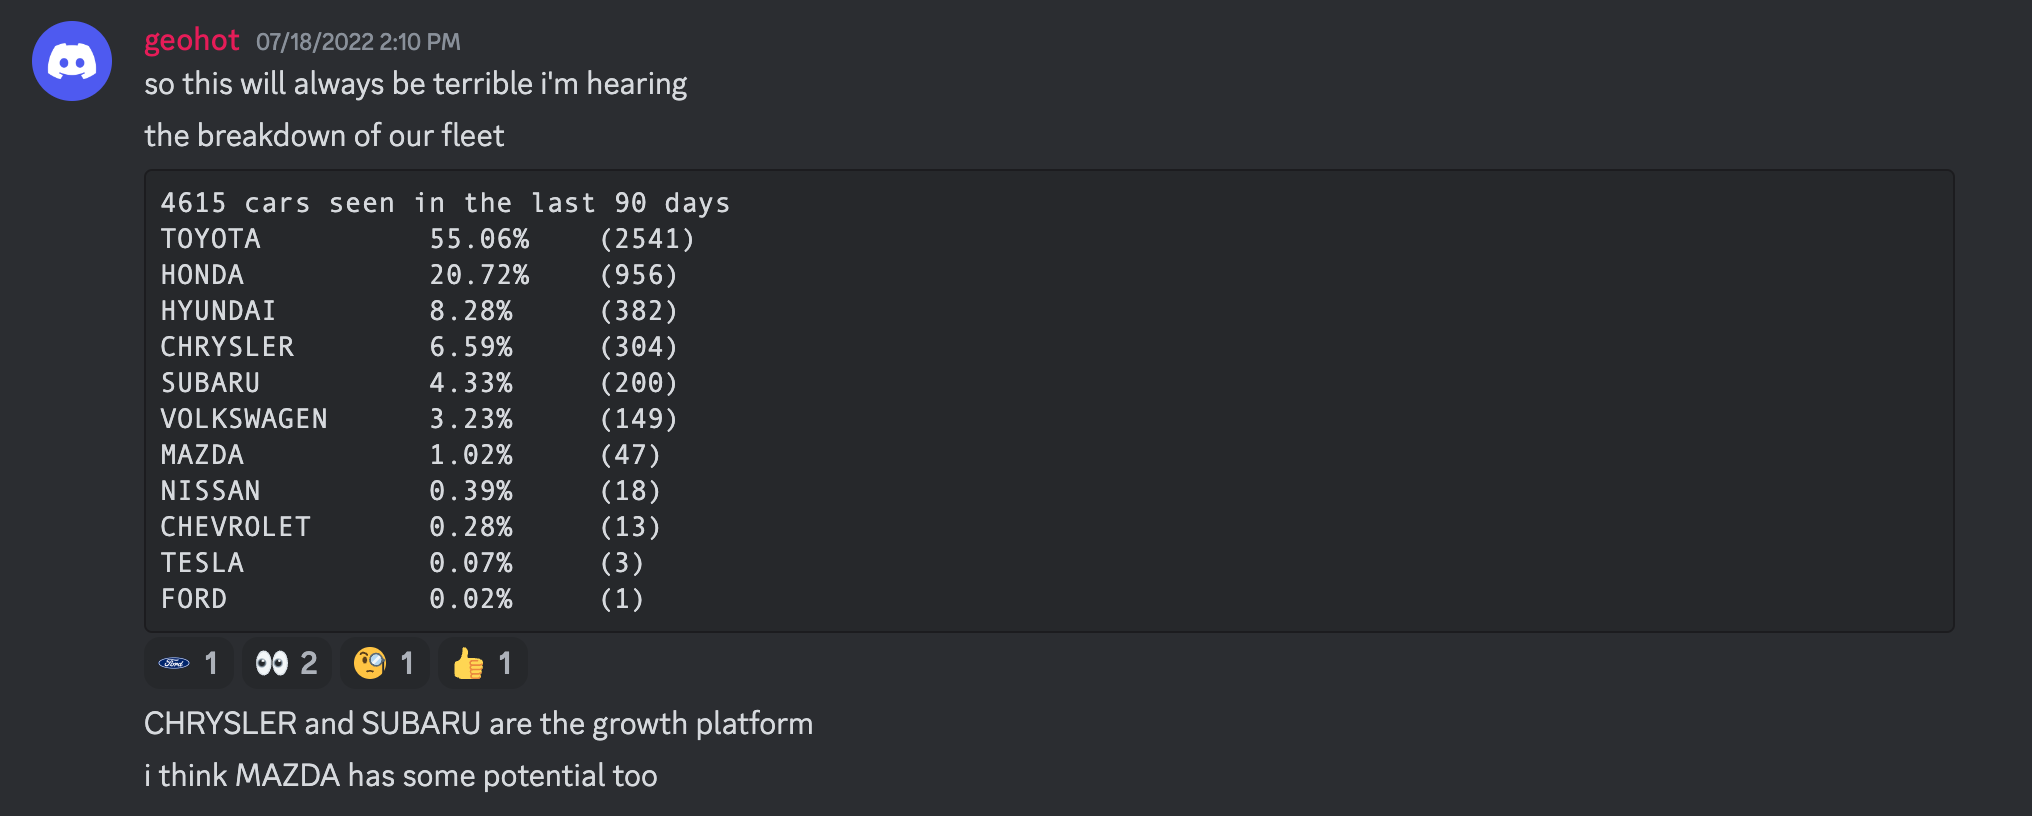Viewport: 2032px width, 816px height.
Task: Click the 07/18/2022 2:10 PM timestamp
Action: tap(358, 42)
